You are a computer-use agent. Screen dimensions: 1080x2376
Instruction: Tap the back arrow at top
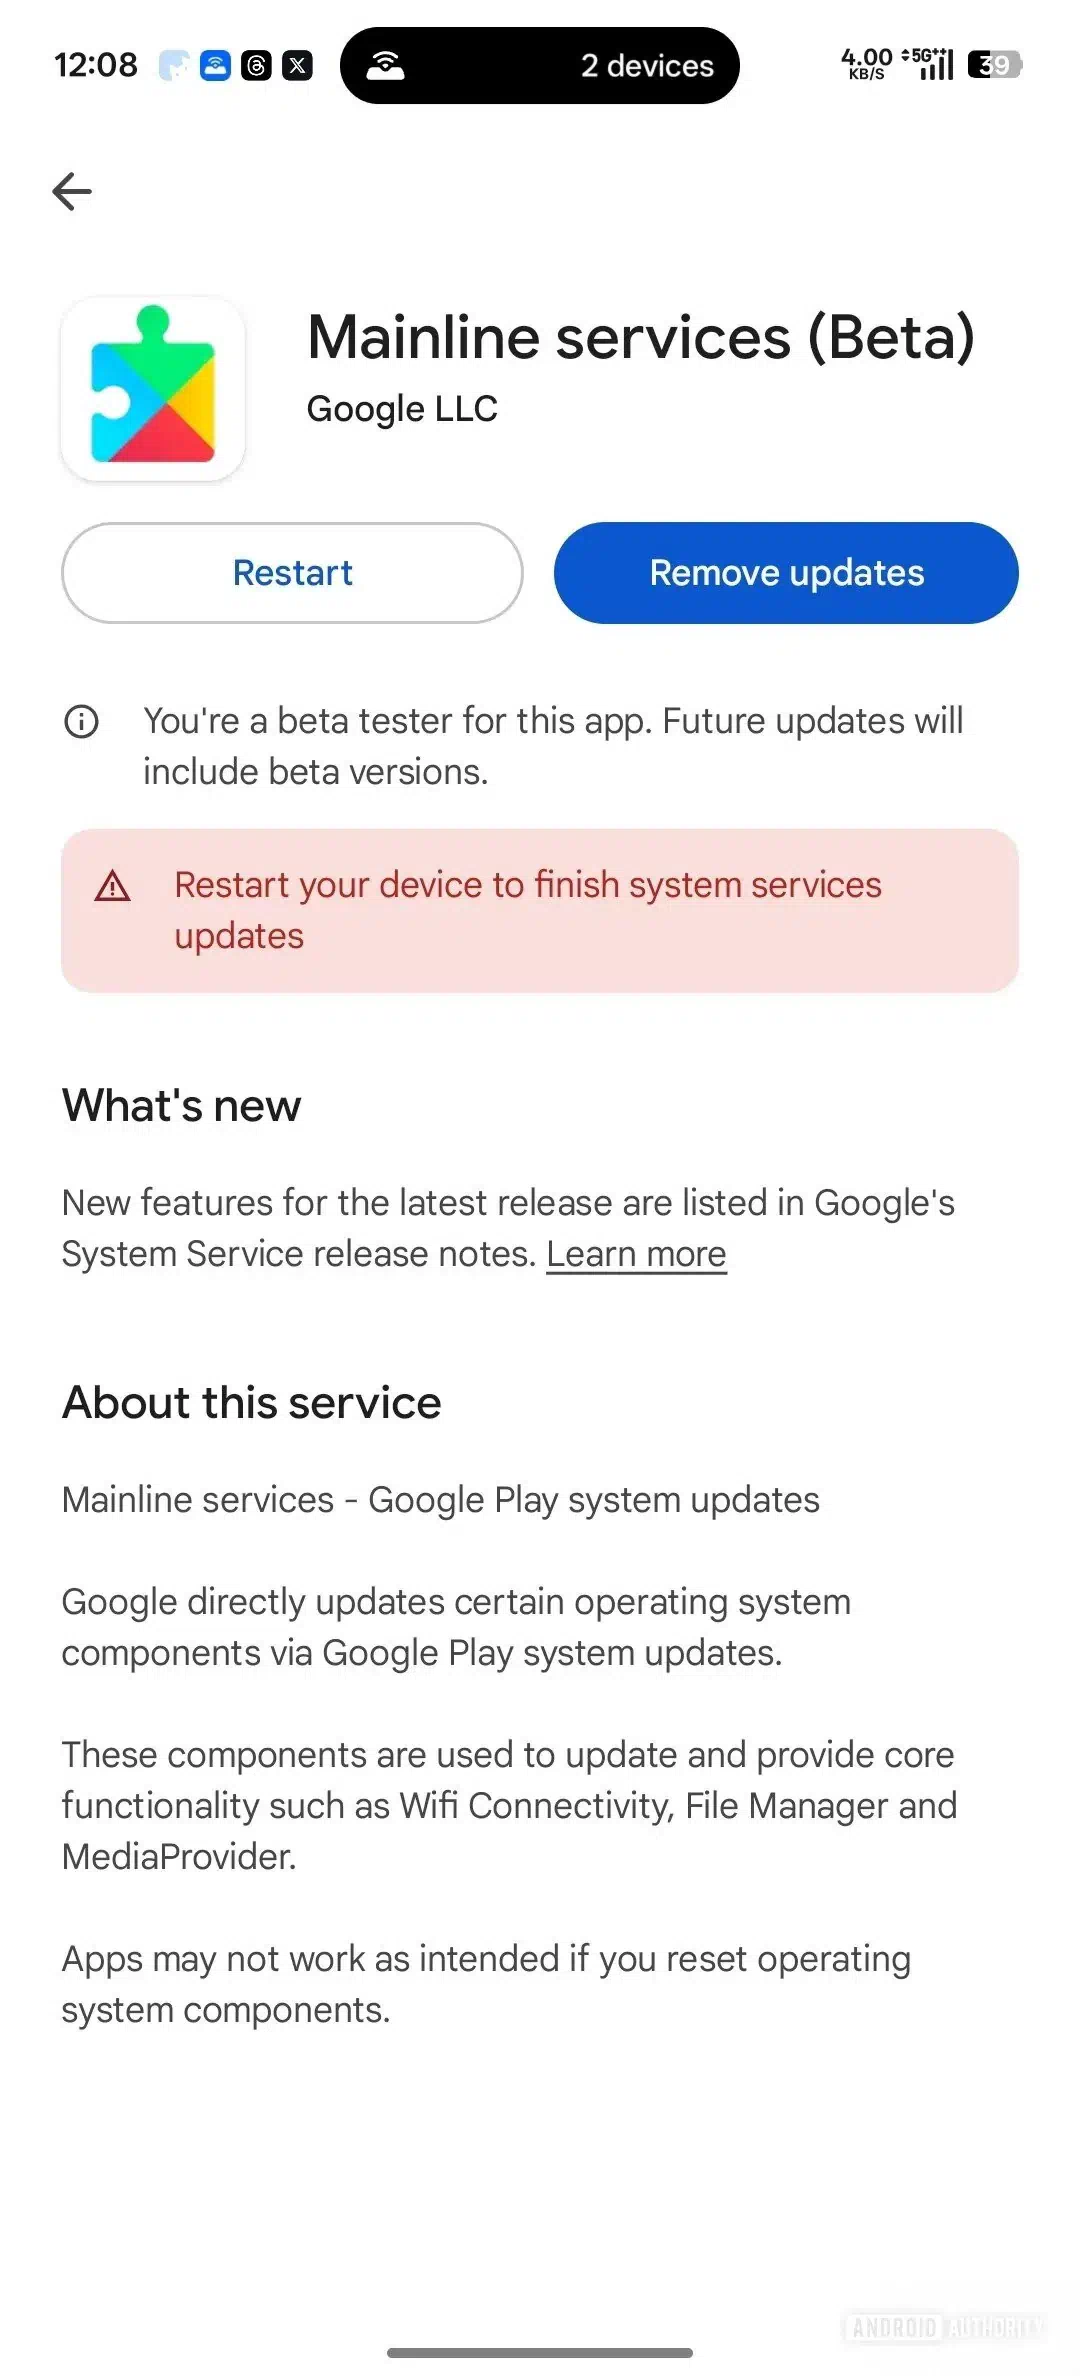click(x=72, y=191)
